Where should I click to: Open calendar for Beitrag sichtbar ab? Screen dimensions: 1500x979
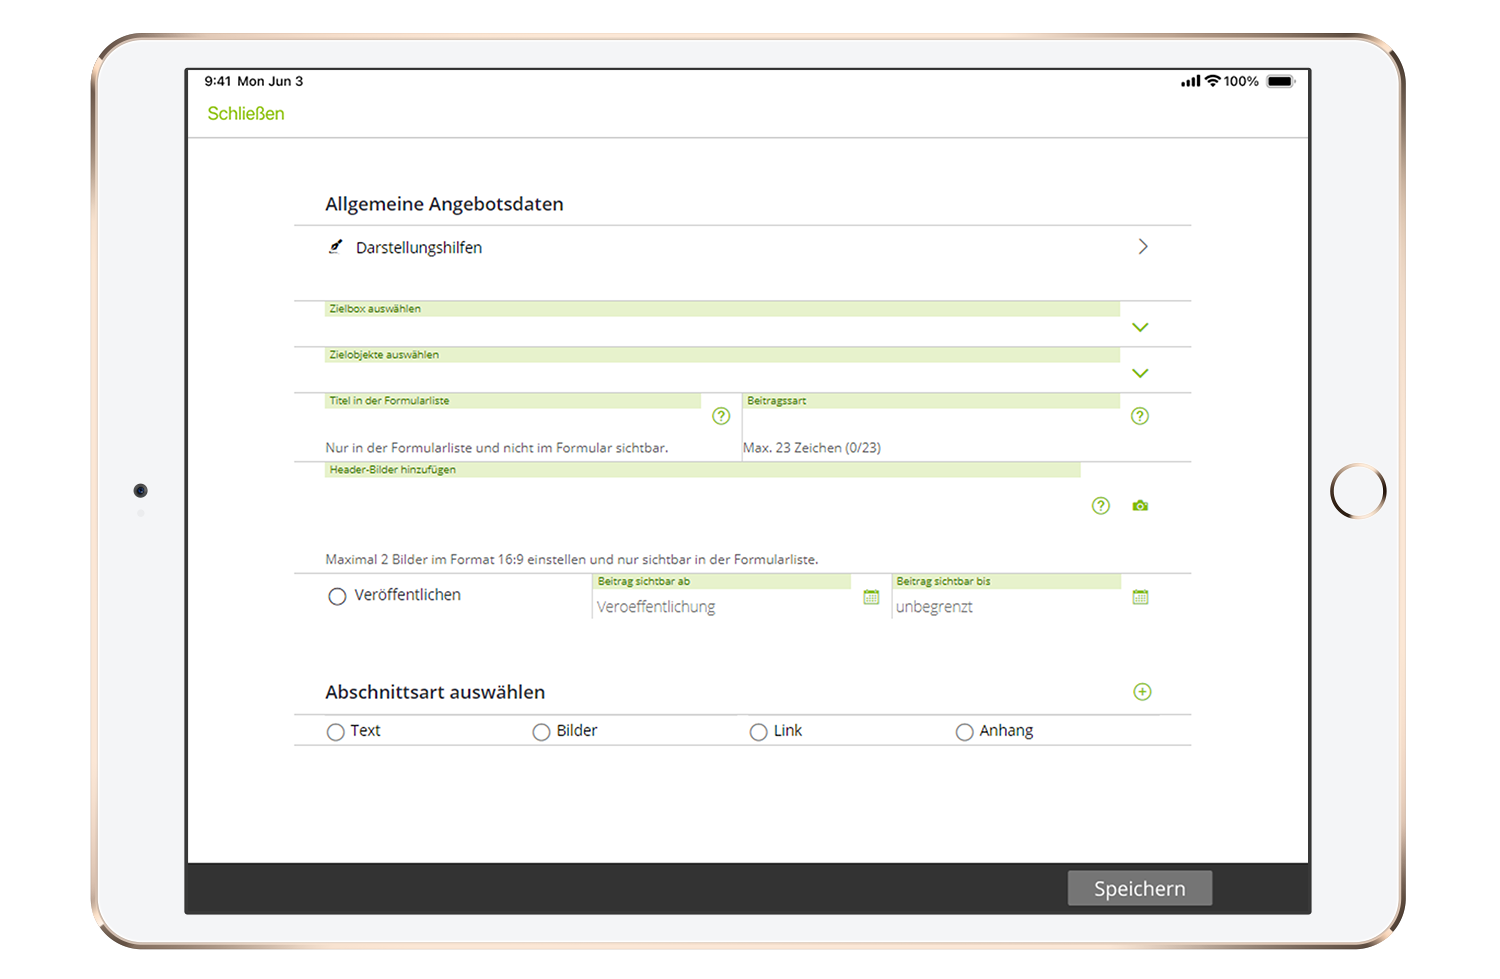871,597
